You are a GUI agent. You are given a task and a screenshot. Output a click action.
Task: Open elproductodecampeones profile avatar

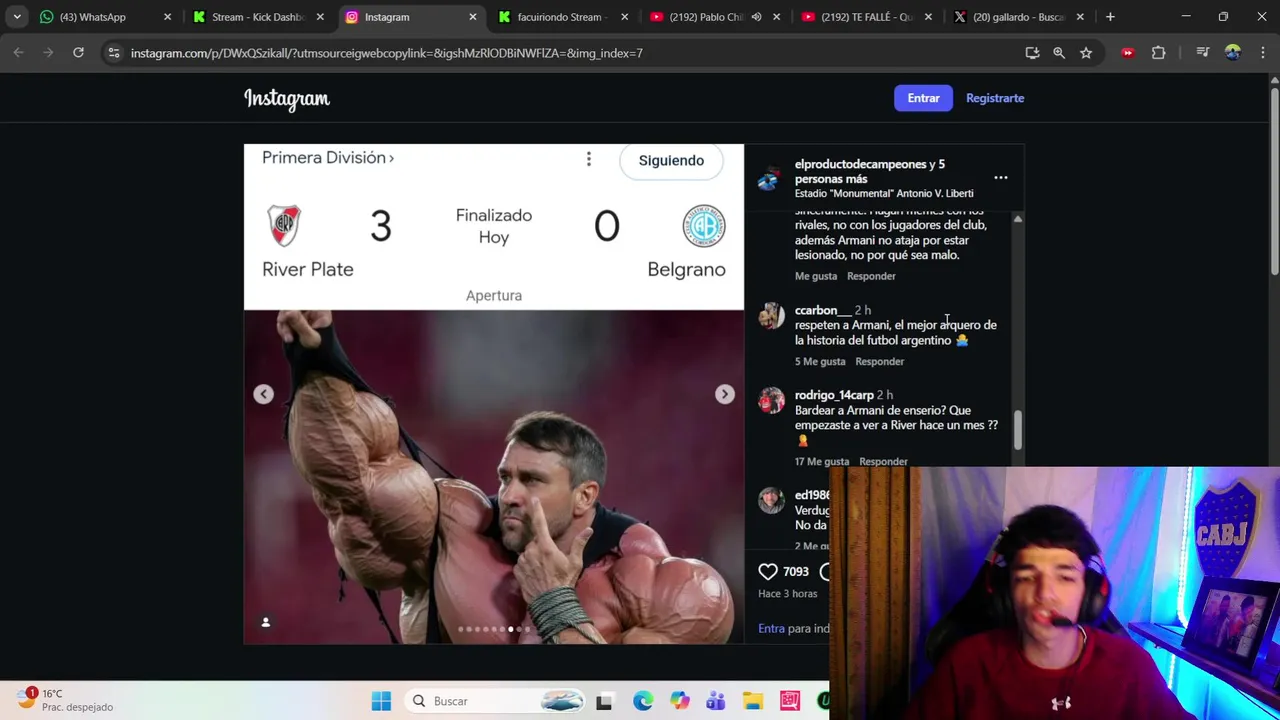(x=769, y=179)
